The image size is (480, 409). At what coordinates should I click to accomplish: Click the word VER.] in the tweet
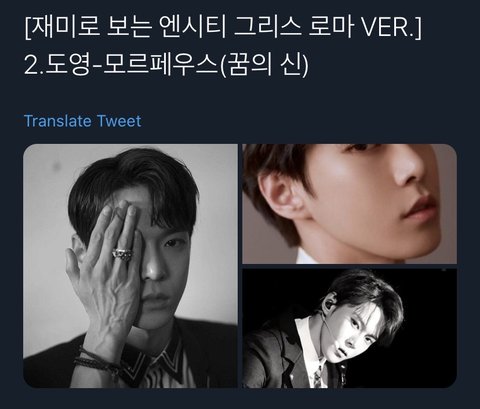pos(392,28)
